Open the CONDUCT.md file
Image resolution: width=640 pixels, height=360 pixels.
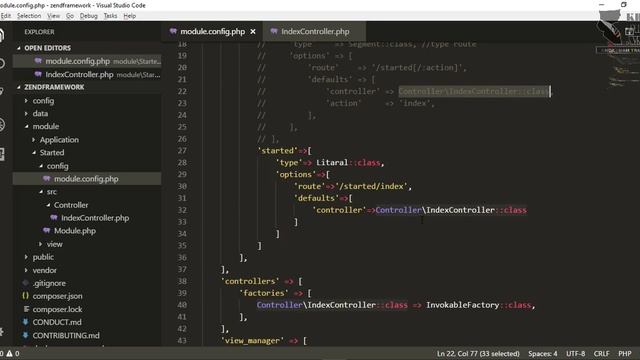pyautogui.click(x=57, y=322)
